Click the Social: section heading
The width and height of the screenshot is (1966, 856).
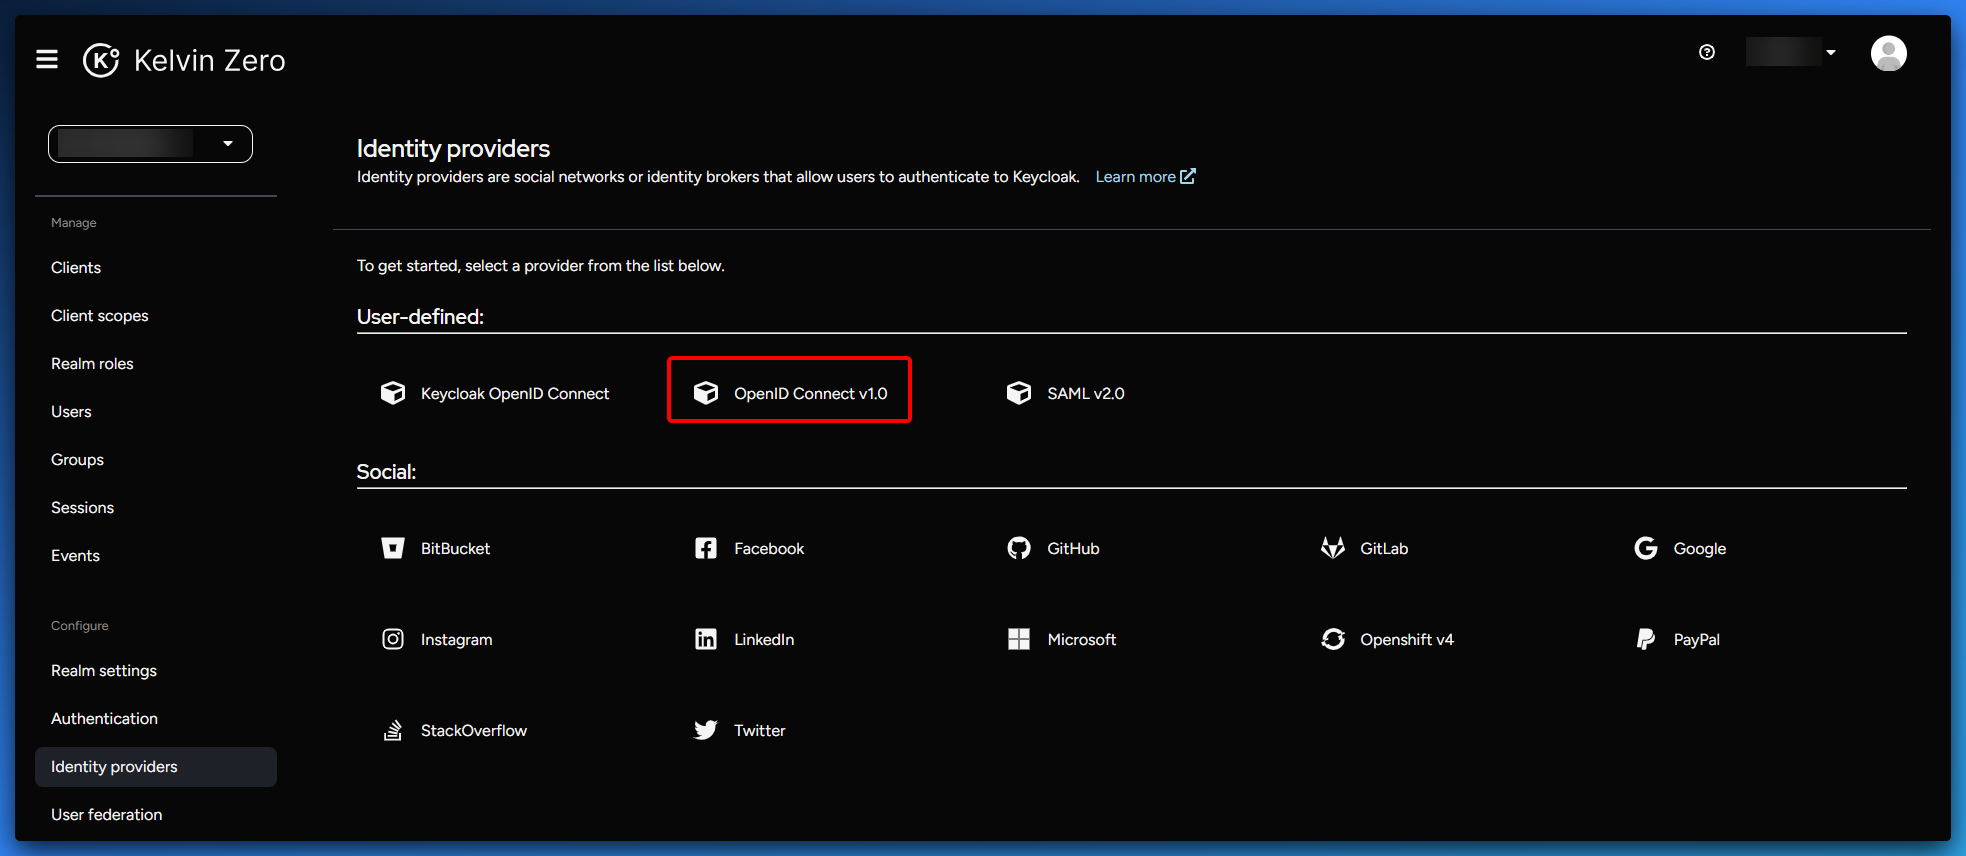coord(386,472)
